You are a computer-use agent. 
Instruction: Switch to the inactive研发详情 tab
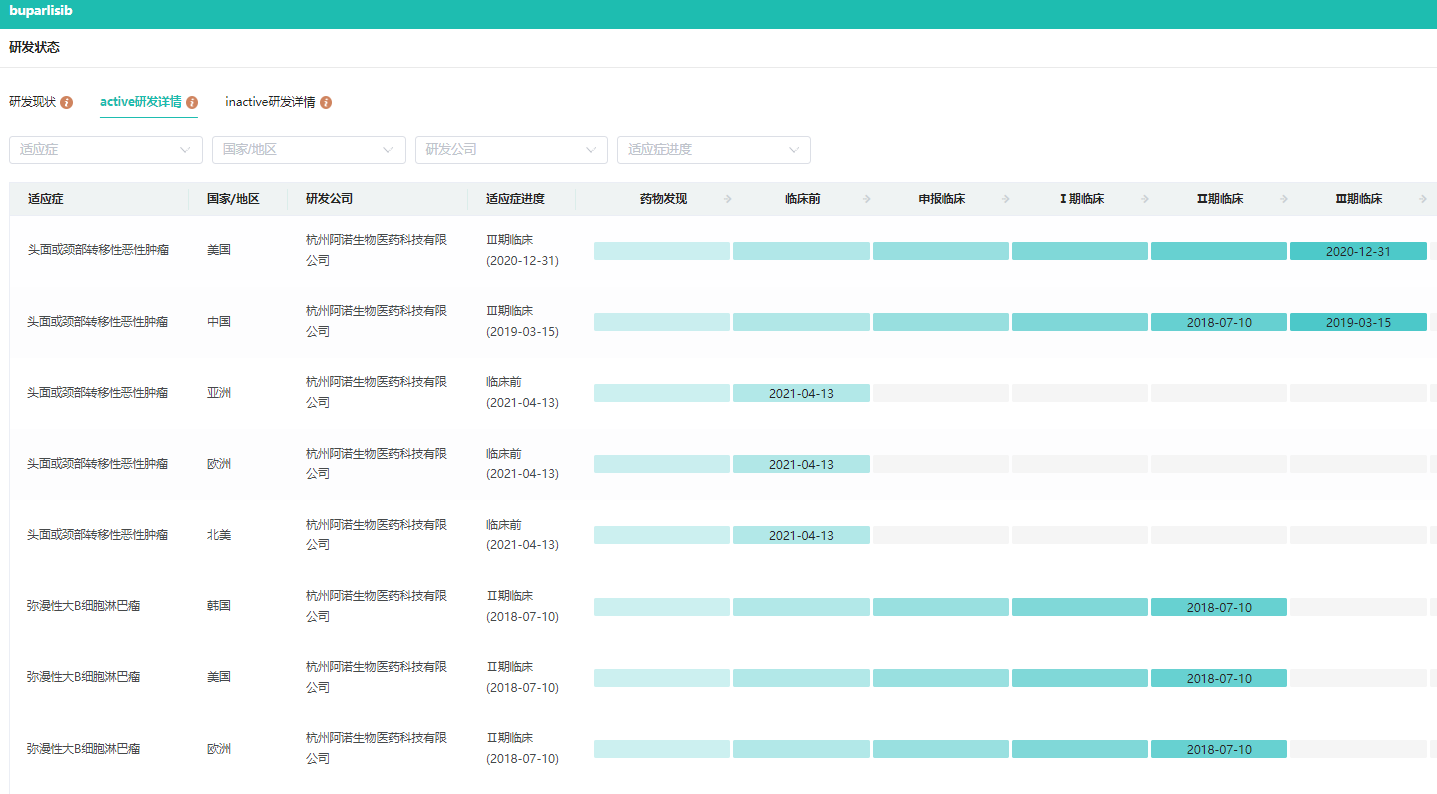[270, 102]
